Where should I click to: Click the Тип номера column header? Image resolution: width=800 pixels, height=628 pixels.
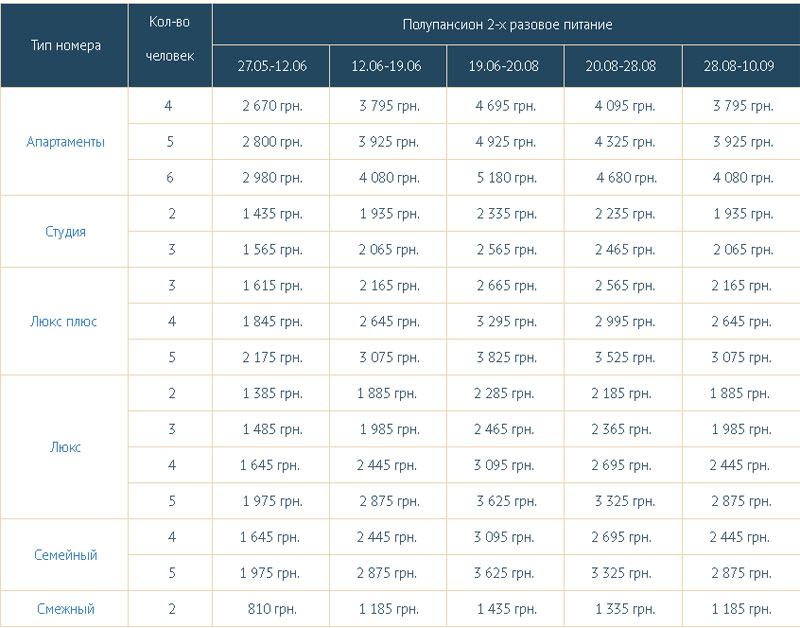coord(65,45)
